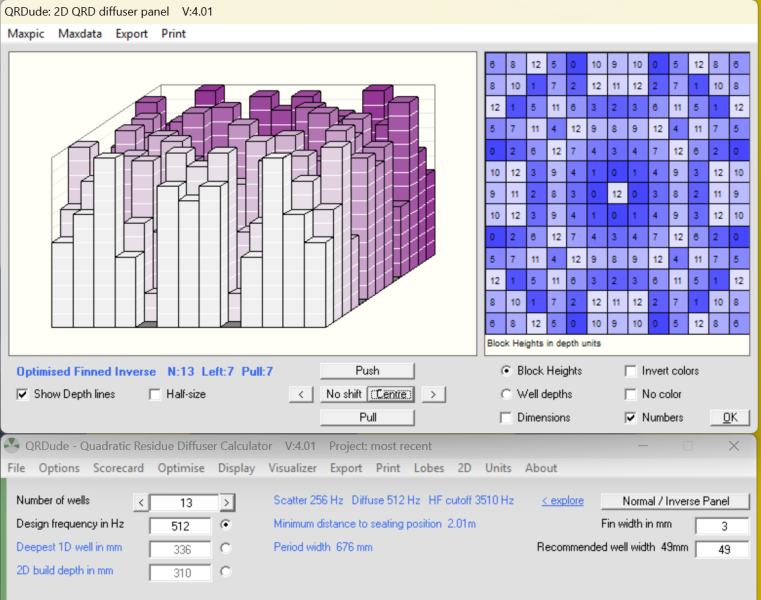The height and width of the screenshot is (600, 761).
Task: Enable the Half-size checkbox
Action: [155, 394]
